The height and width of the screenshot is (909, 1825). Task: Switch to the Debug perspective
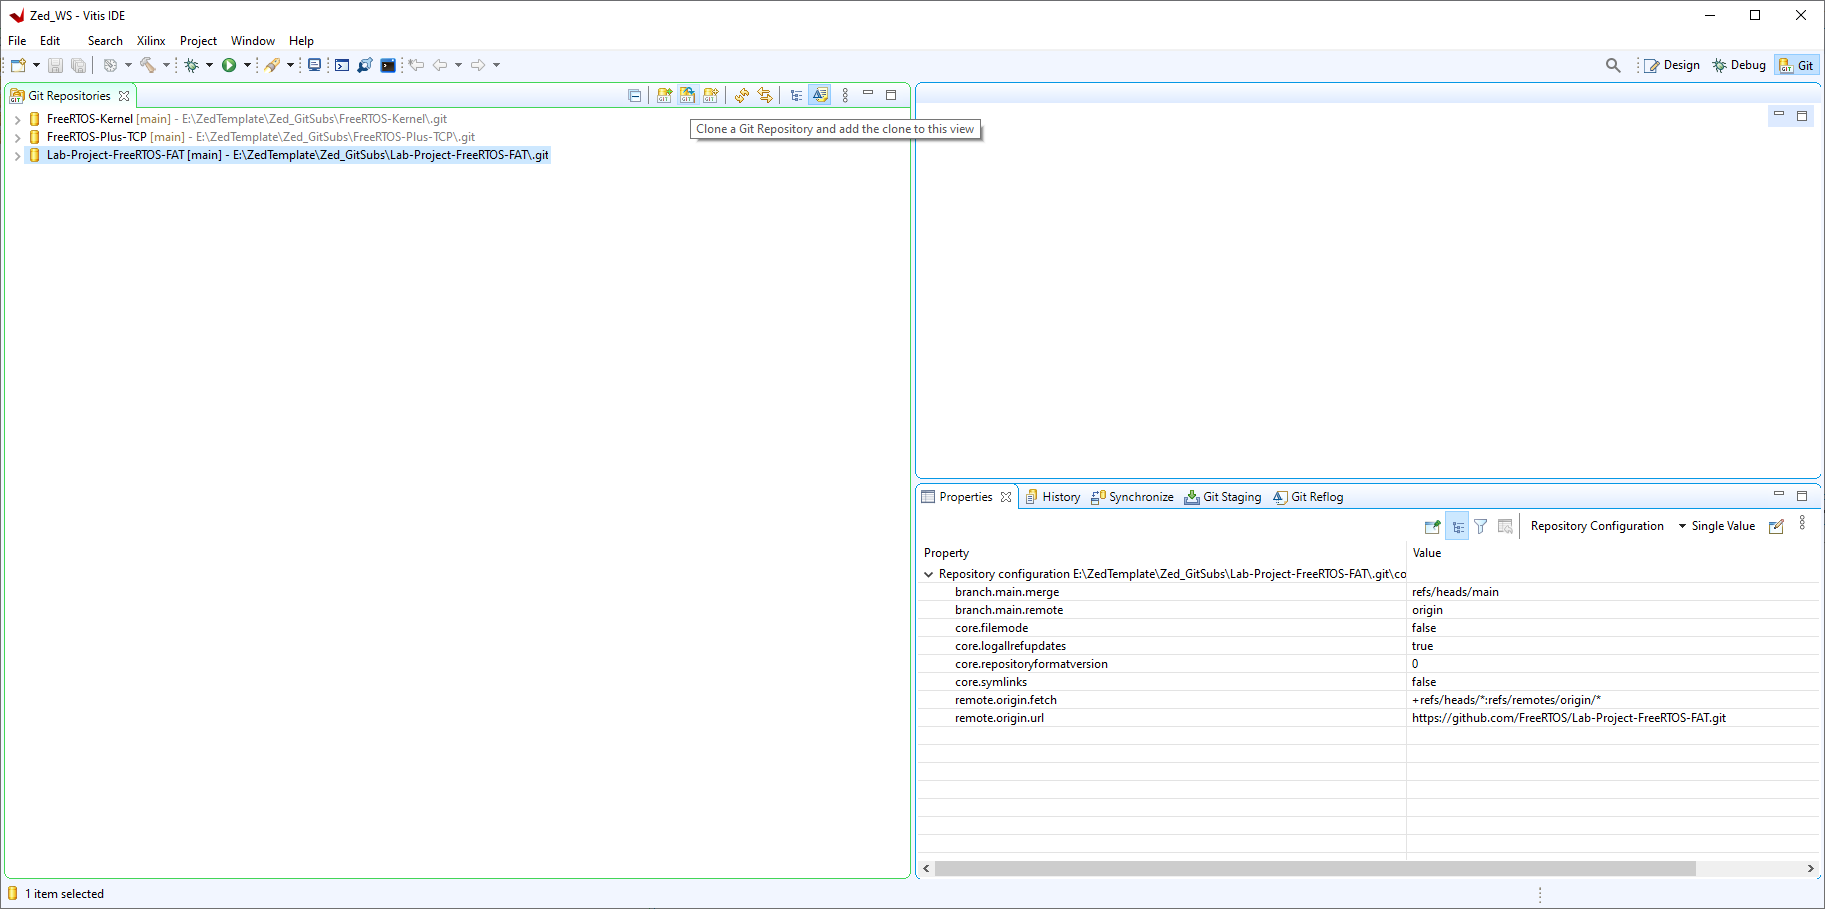pos(1739,65)
